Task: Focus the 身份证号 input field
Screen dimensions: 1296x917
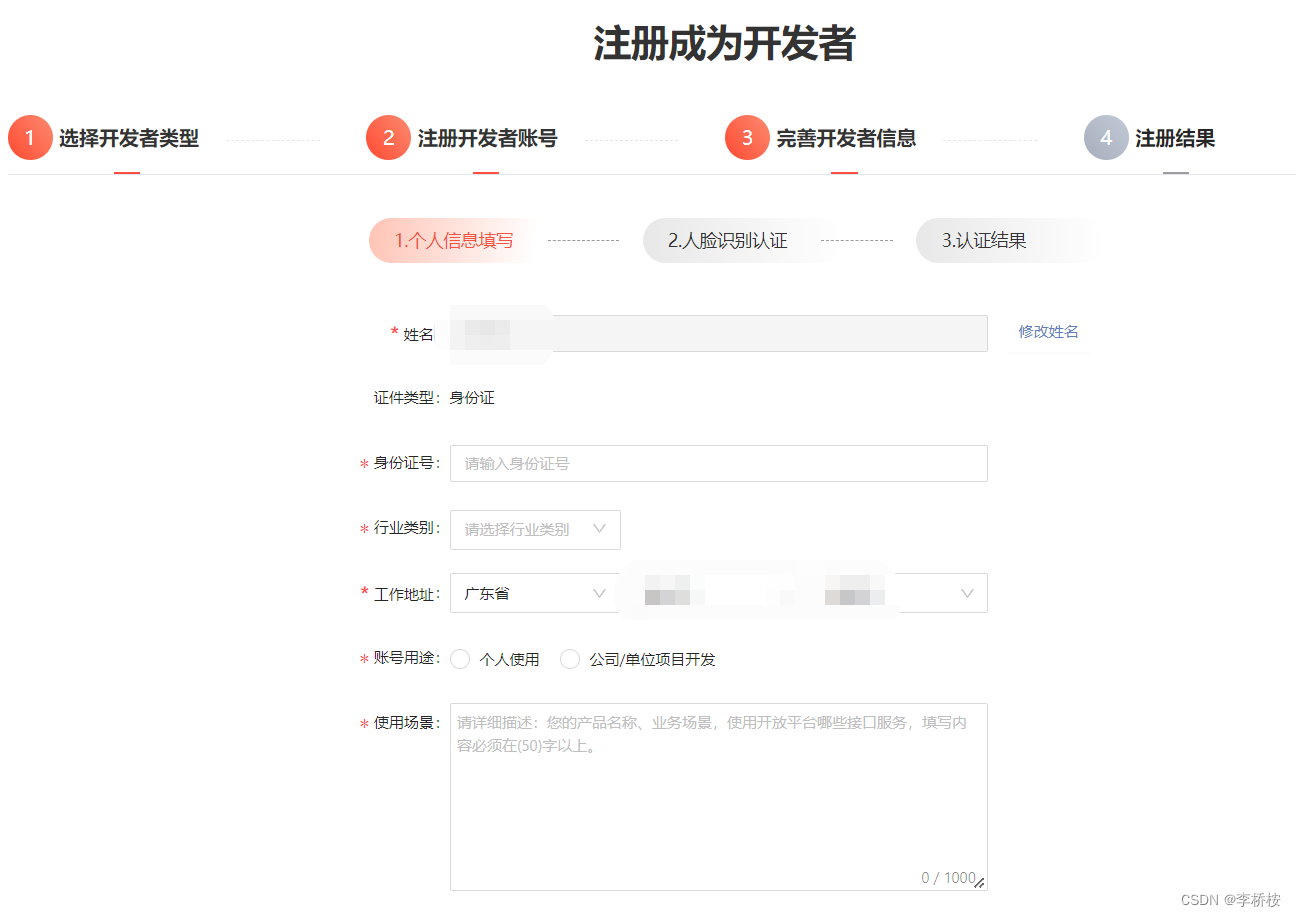Action: click(719, 463)
